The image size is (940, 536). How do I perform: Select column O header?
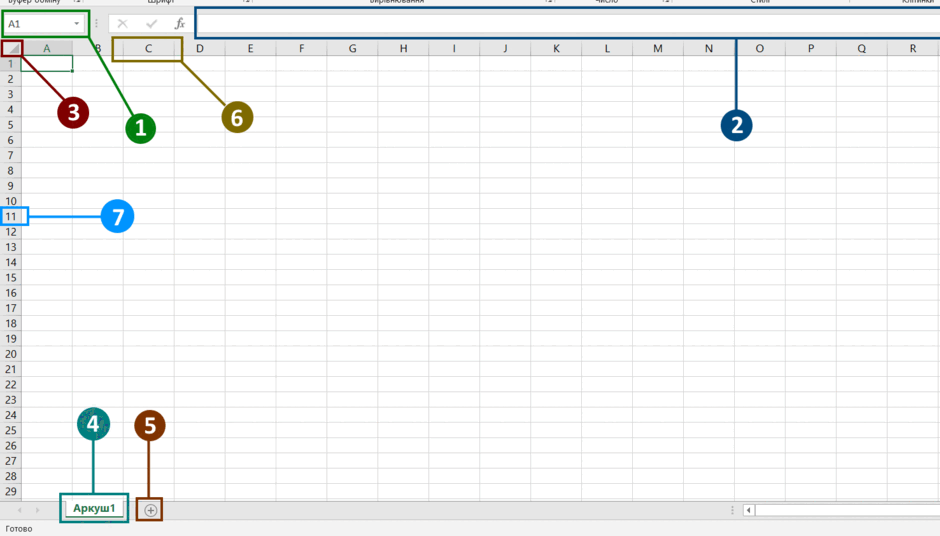(x=760, y=49)
